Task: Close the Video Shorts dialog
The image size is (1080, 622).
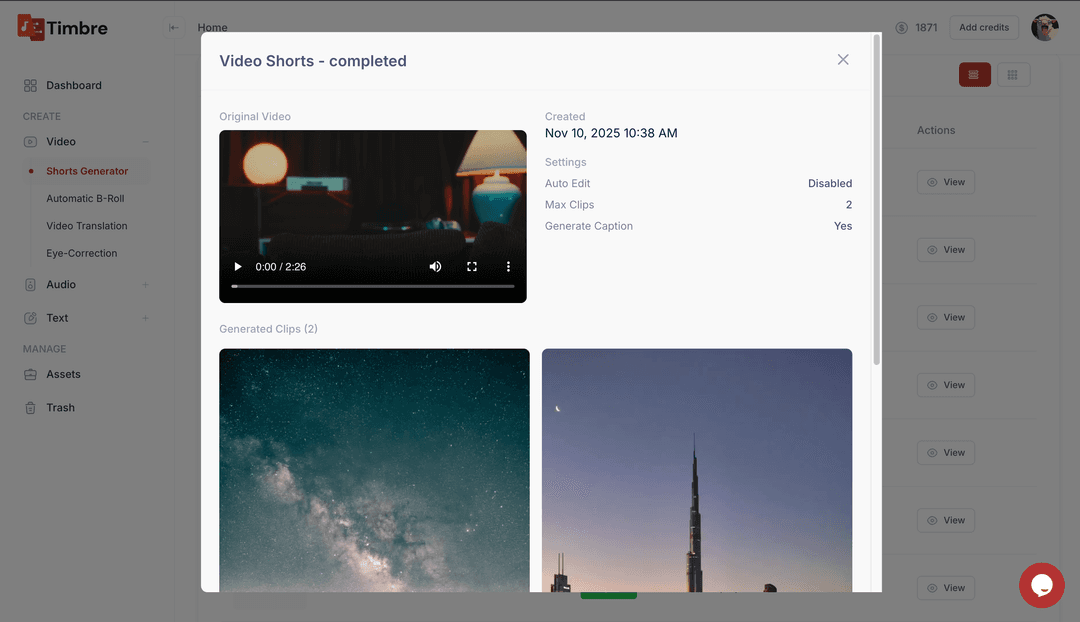Action: (x=843, y=60)
